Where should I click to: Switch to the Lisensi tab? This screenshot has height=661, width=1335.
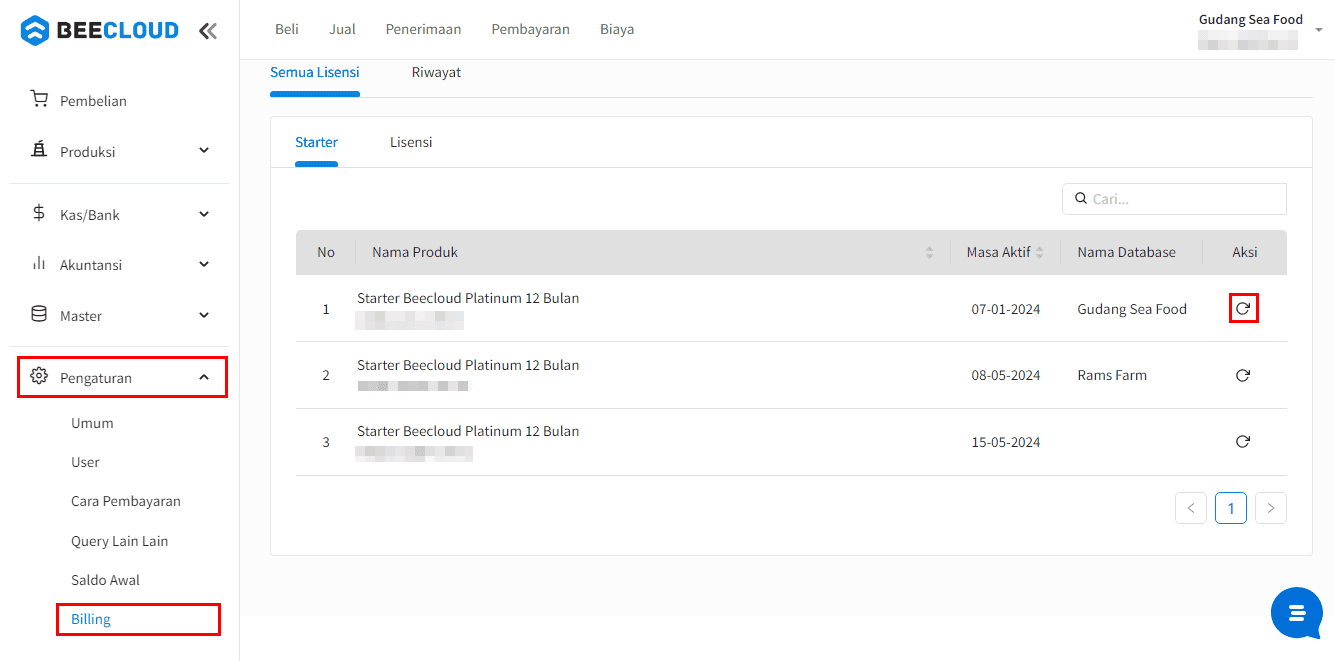[x=411, y=142]
